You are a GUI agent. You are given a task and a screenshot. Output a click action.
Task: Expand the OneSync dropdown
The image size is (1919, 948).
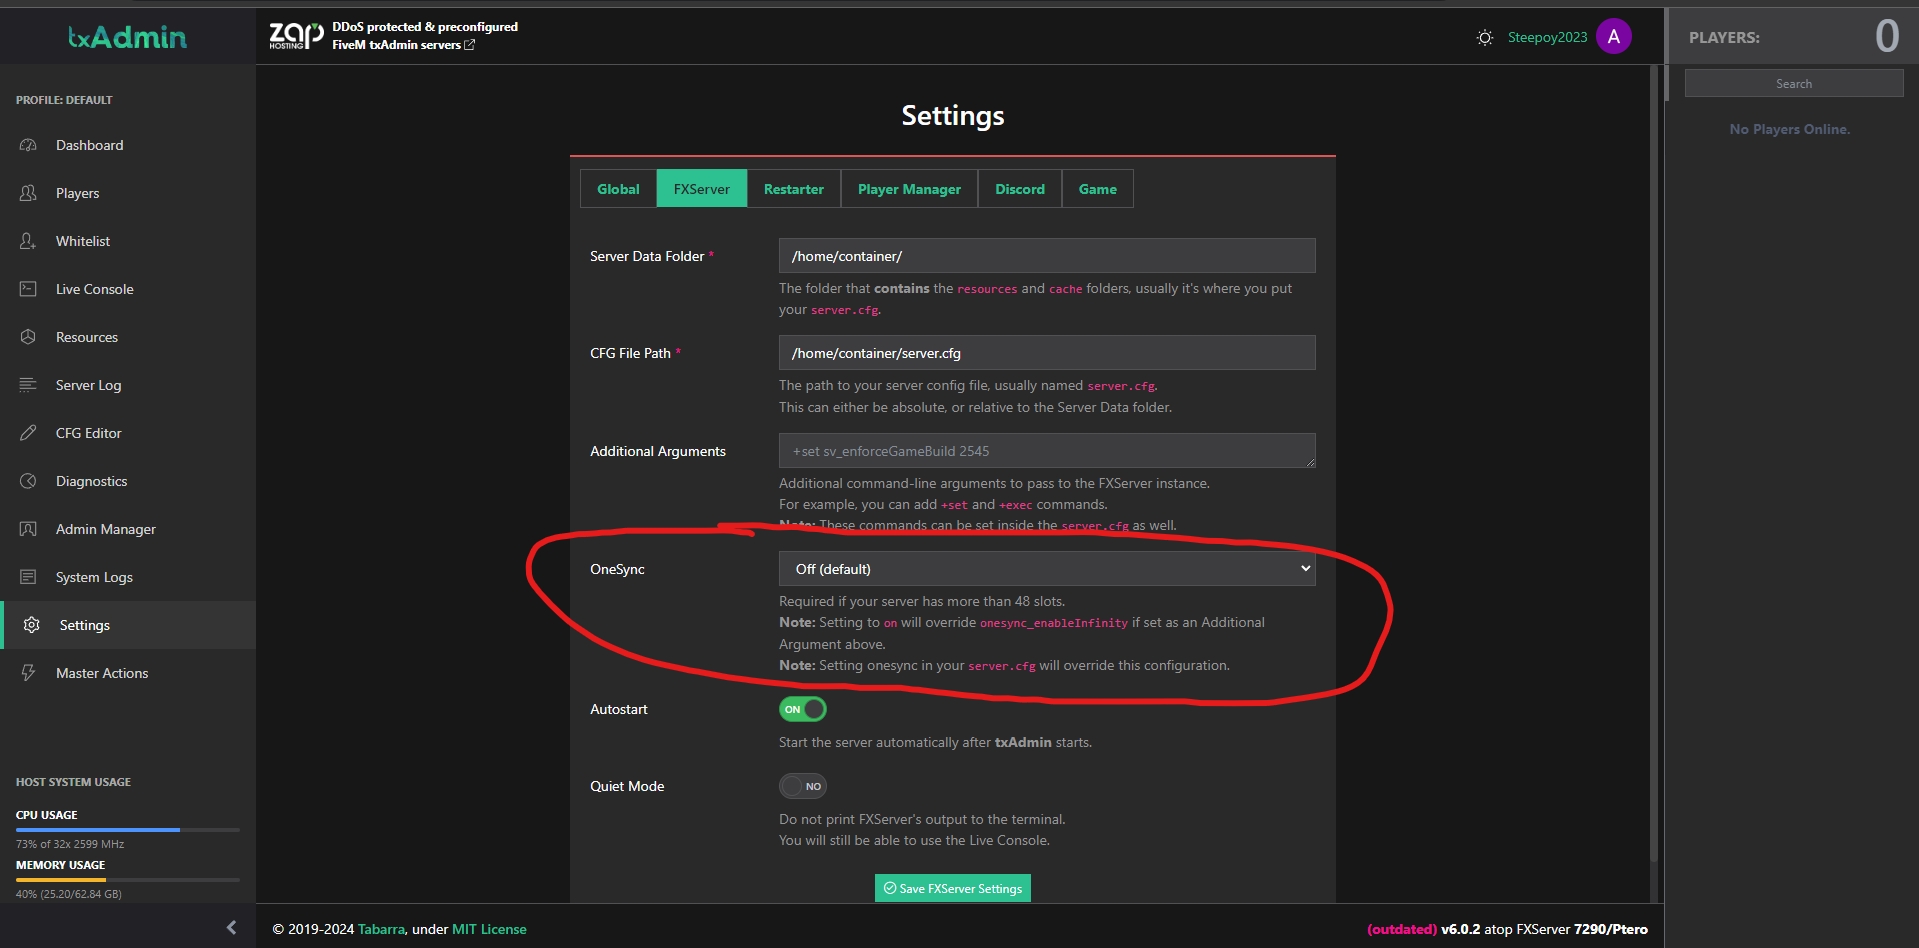click(x=1046, y=569)
